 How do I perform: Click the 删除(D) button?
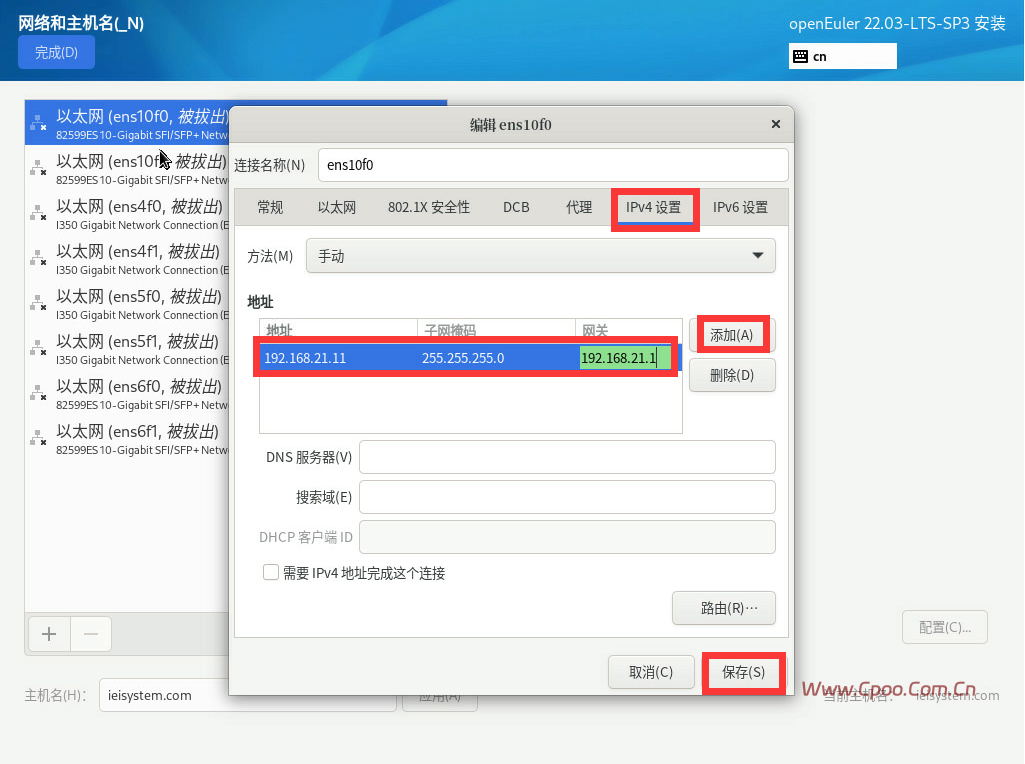pos(732,375)
